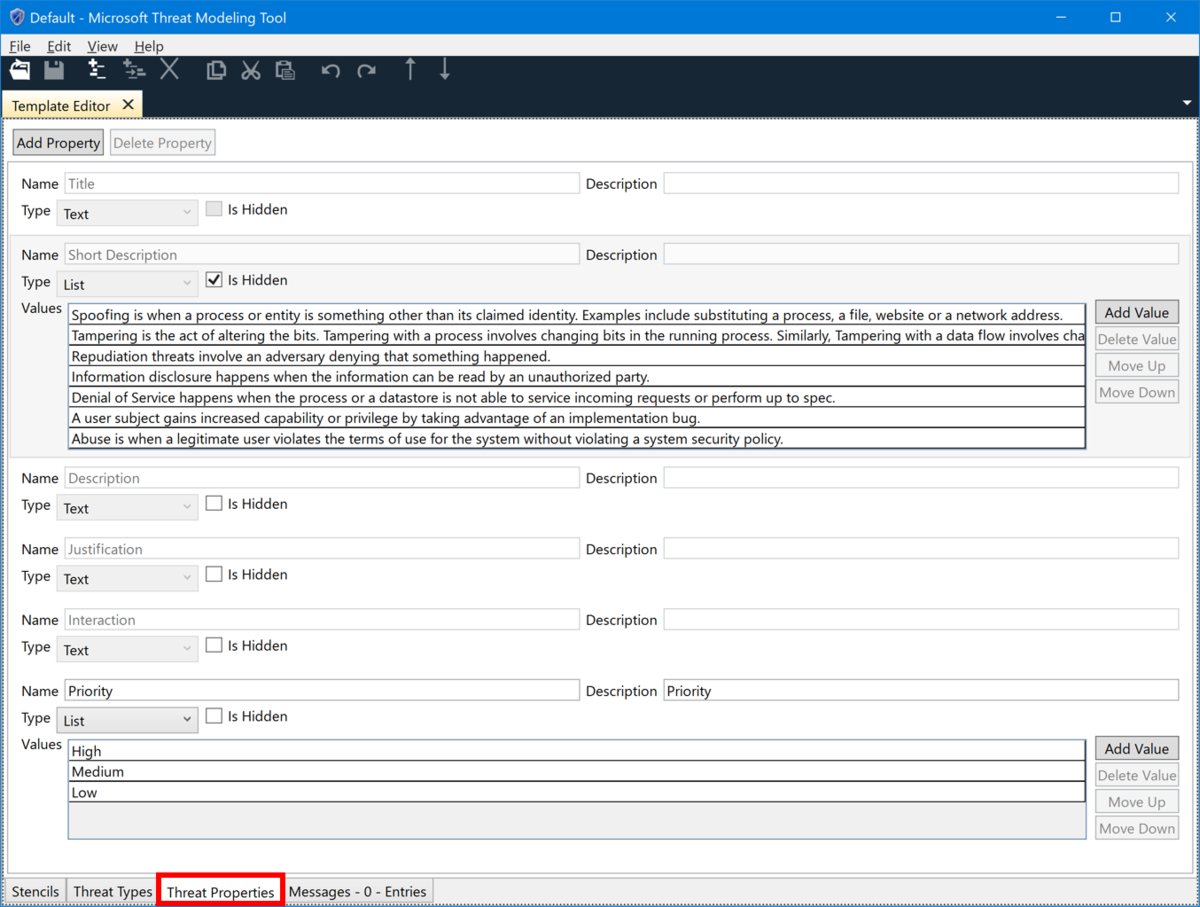Click the copy toolbar icon
The width and height of the screenshot is (1200, 907).
216,70
